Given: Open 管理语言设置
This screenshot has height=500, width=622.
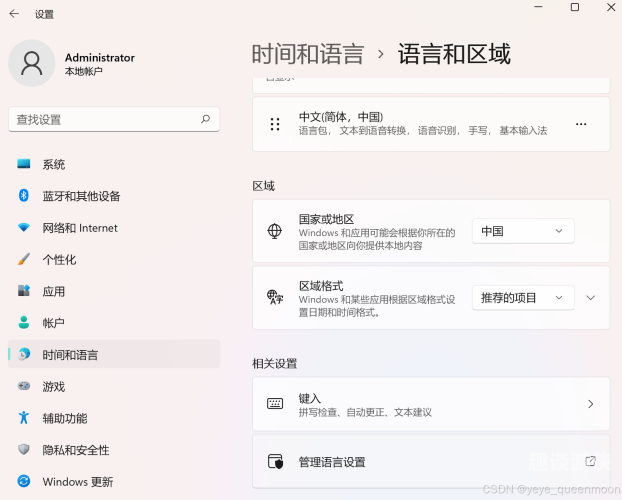Looking at the screenshot, I should tap(431, 462).
